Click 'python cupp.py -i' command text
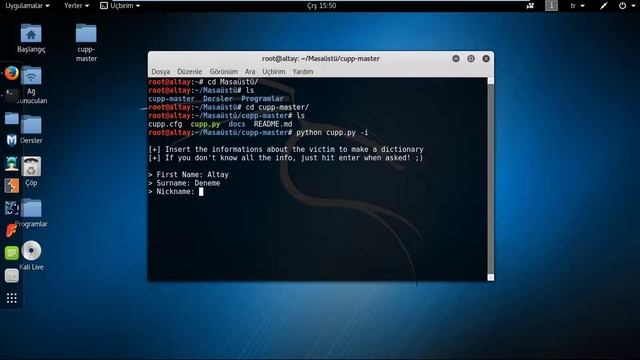Screen dimensions: 640x360 coord(332,133)
